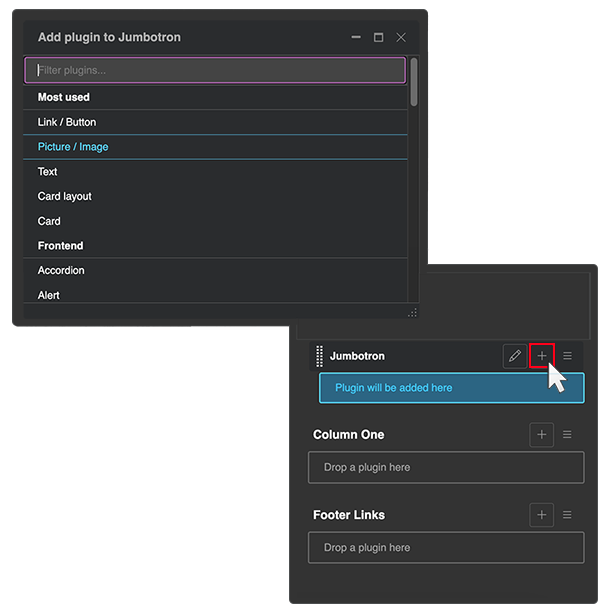Screen dimensions: 600x606
Task: Open the Column One settings menu
Action: point(567,435)
